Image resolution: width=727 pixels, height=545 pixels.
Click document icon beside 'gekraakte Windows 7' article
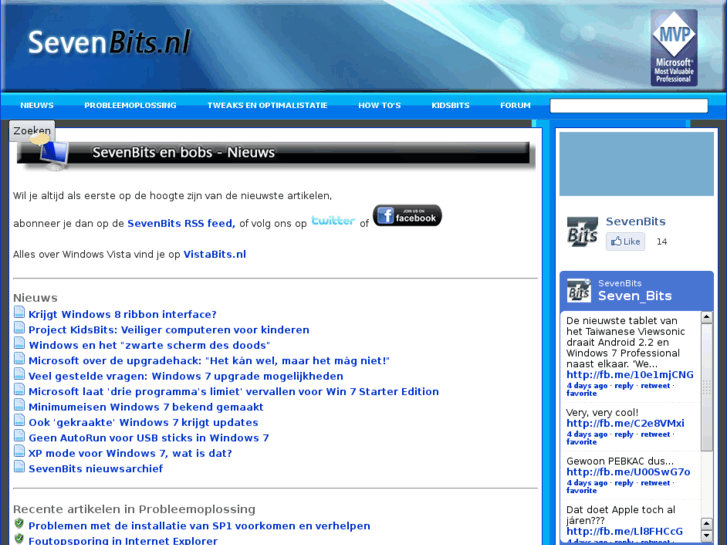(x=19, y=420)
